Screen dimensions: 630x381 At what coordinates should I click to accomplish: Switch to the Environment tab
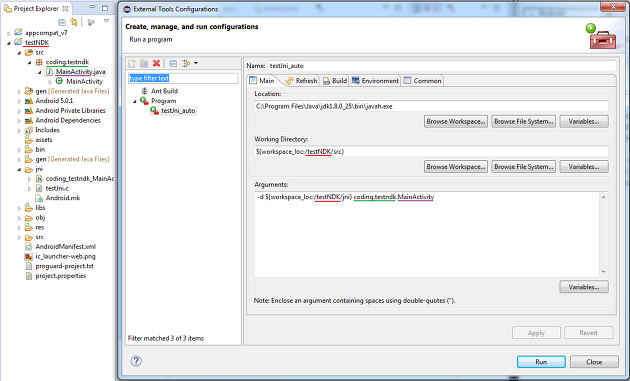pos(375,81)
